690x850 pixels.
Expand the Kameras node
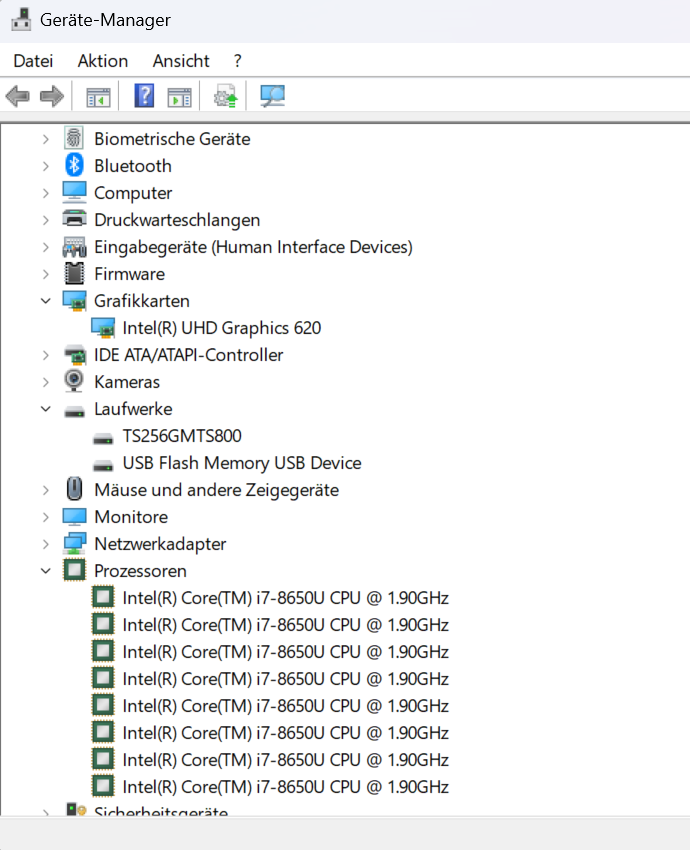(46, 382)
